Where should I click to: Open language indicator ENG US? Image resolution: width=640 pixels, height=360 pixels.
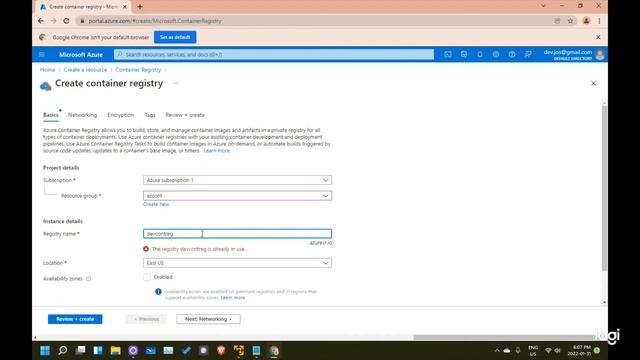pos(533,350)
